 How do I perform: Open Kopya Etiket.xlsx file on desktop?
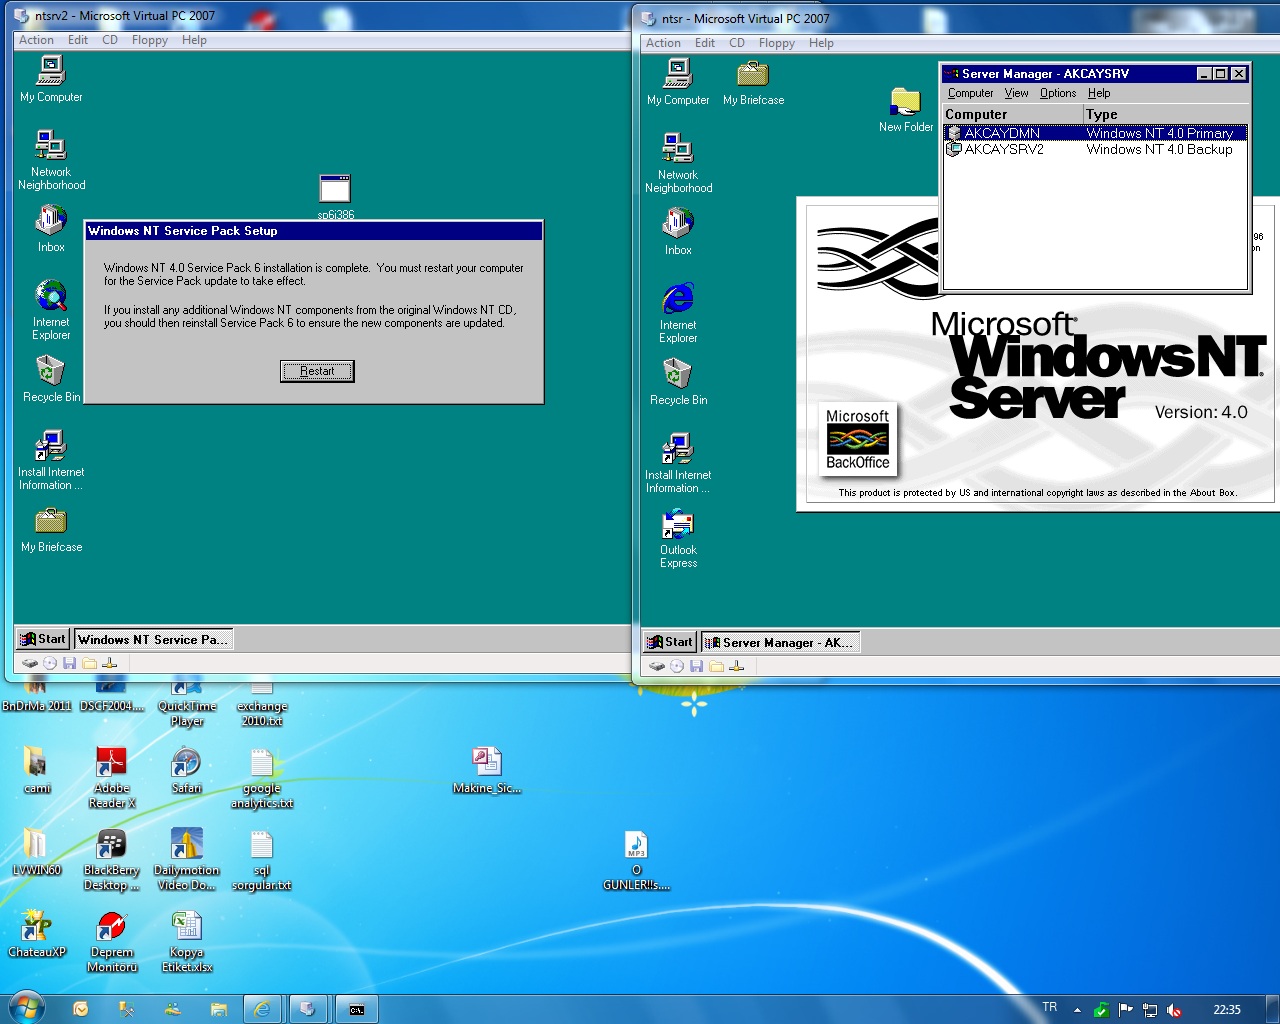[186, 941]
